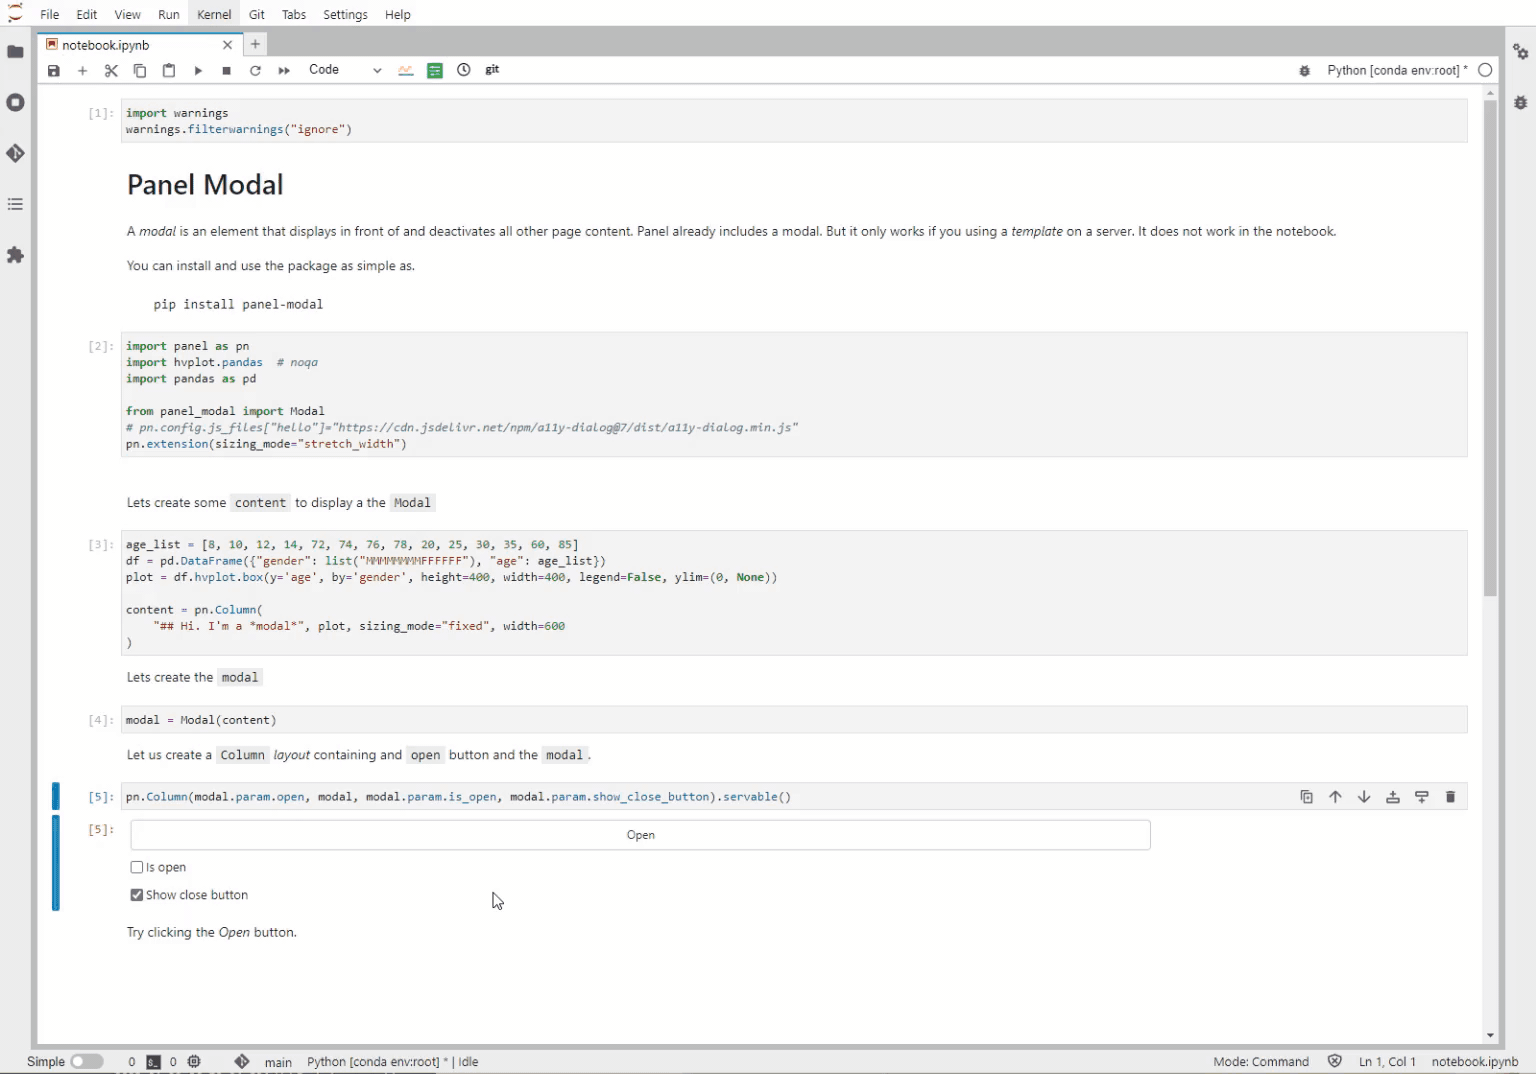Image resolution: width=1536 pixels, height=1074 pixels.
Task: Click the vertical scrollbar thumb
Action: (1490, 347)
